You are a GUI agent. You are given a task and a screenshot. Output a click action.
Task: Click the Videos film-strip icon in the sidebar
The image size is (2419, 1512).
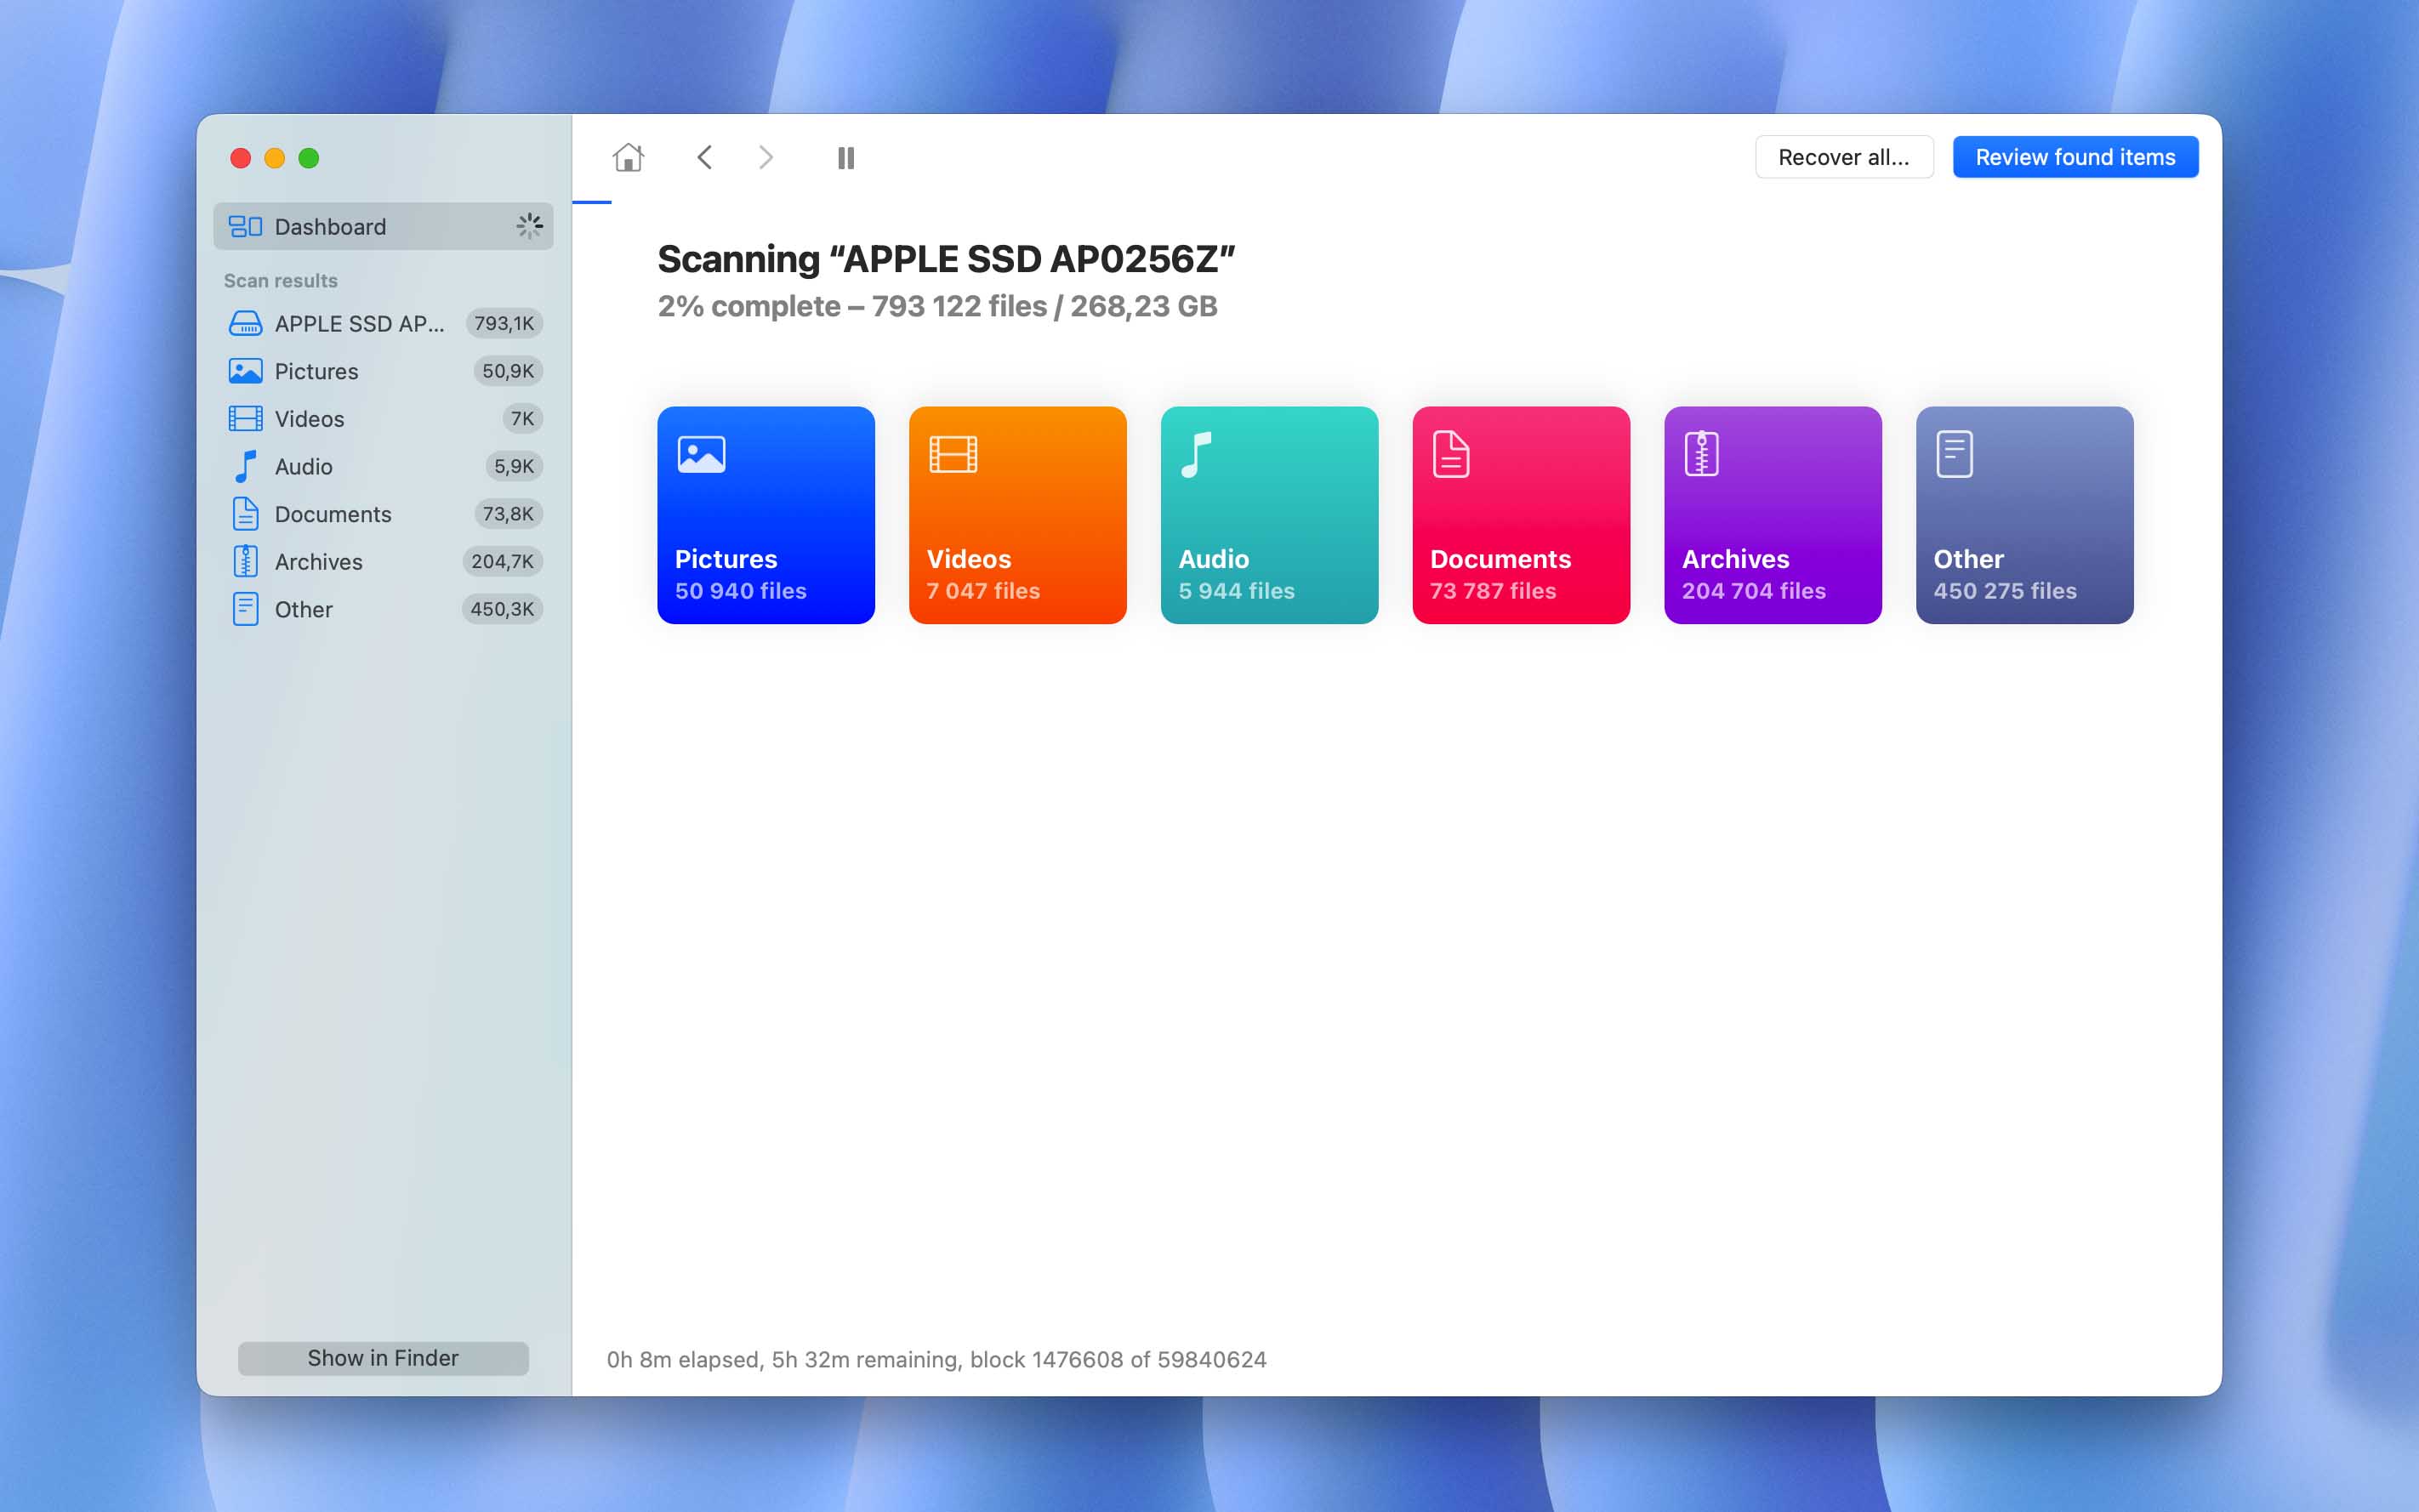245,418
